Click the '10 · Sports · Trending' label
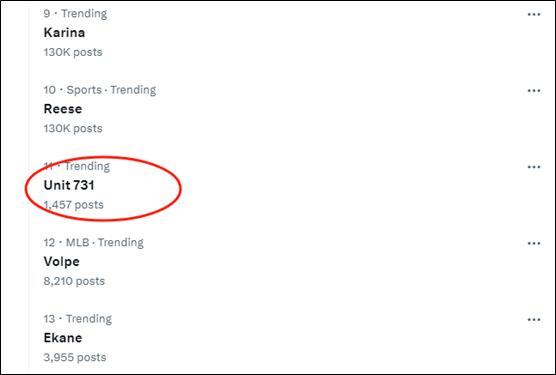Viewport: 556px width, 375px height. pyautogui.click(x=100, y=90)
